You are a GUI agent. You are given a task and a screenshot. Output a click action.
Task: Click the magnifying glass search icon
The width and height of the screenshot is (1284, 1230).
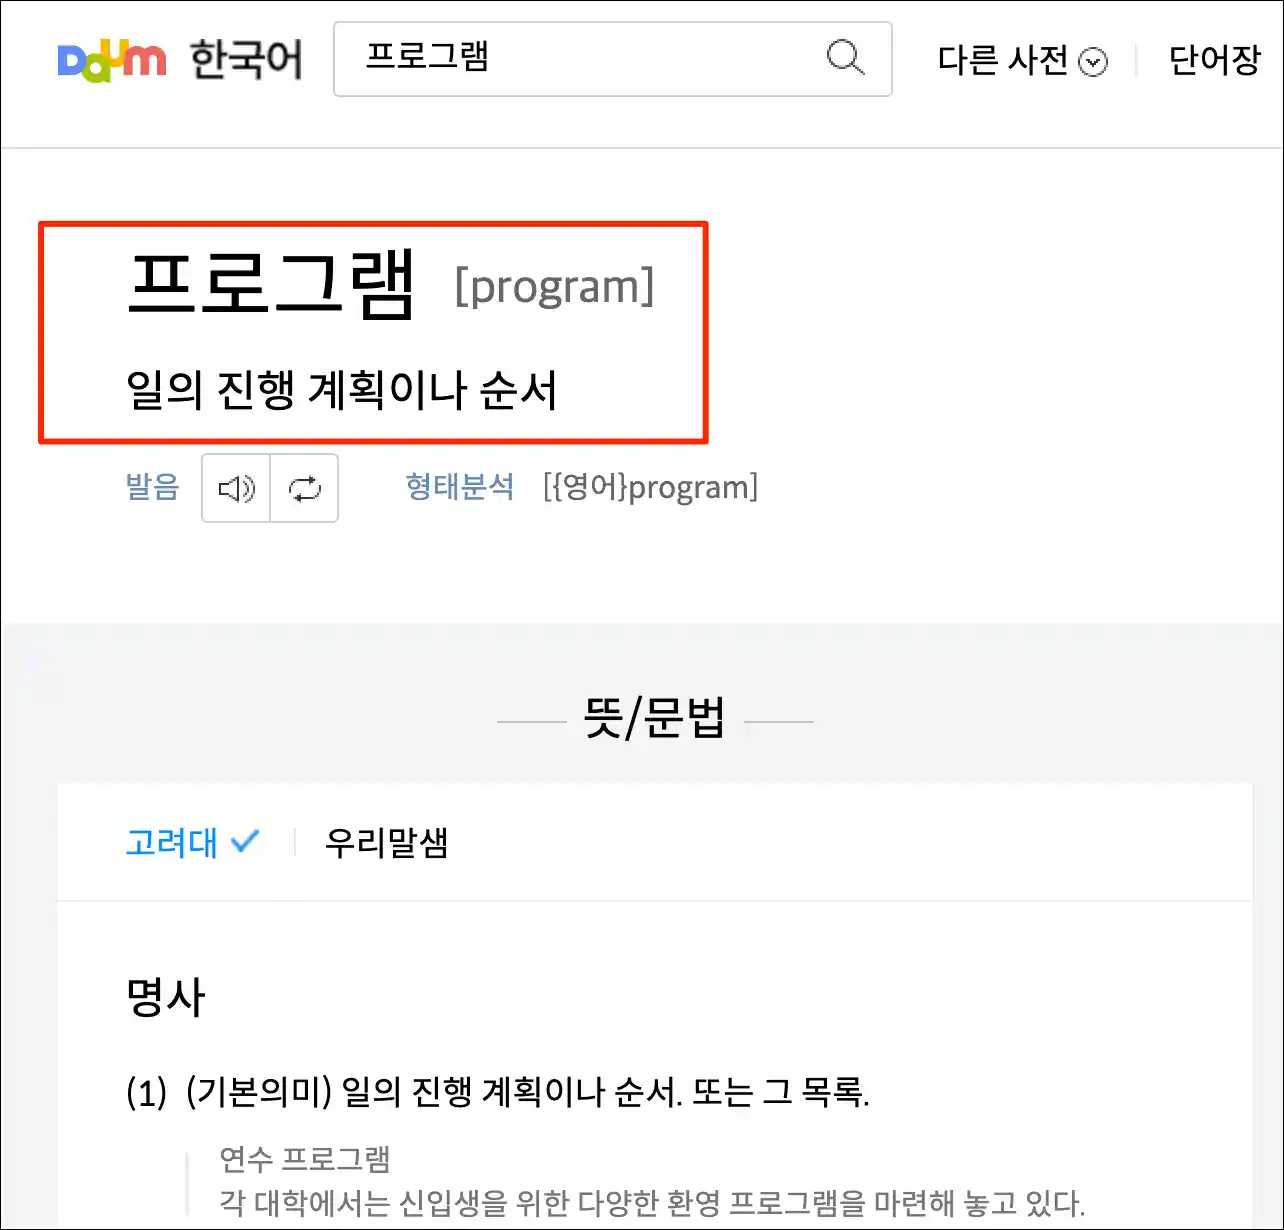845,57
